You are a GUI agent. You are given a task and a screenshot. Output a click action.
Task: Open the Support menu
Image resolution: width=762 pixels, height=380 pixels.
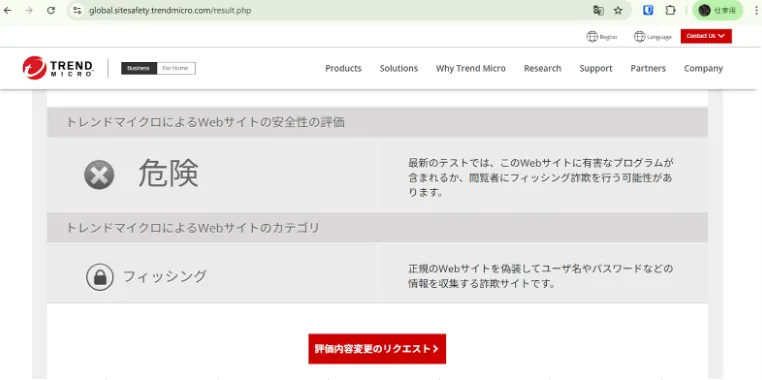tap(596, 69)
